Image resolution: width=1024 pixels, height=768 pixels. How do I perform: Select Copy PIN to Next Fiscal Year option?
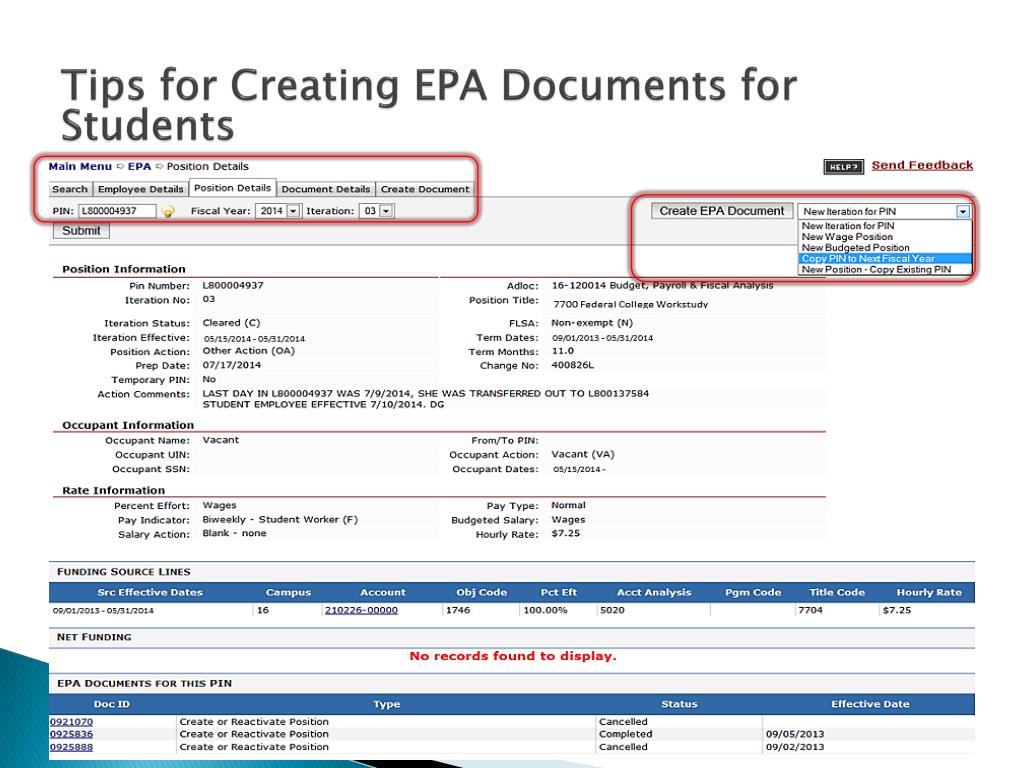click(x=878, y=257)
